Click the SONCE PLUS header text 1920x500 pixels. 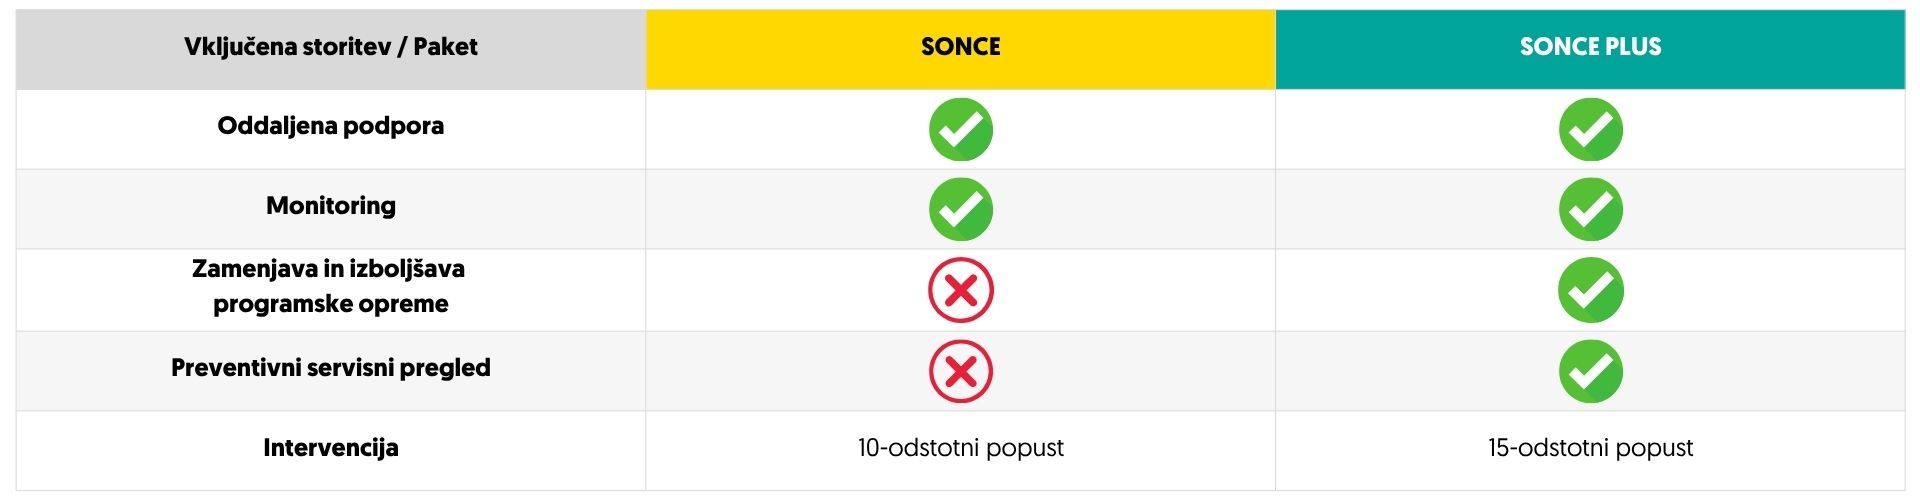click(x=1590, y=47)
